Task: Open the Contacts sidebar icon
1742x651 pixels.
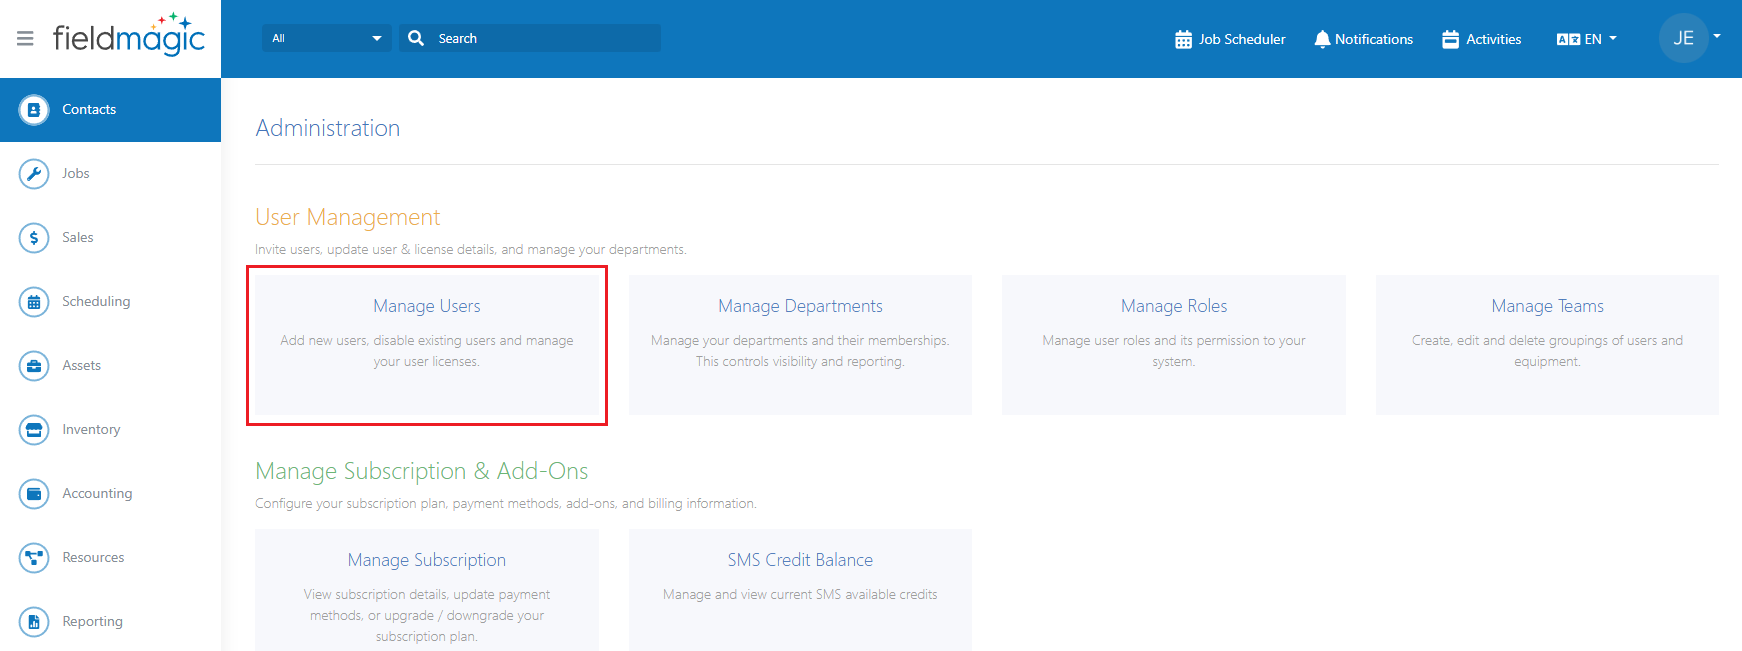Action: pyautogui.click(x=34, y=110)
